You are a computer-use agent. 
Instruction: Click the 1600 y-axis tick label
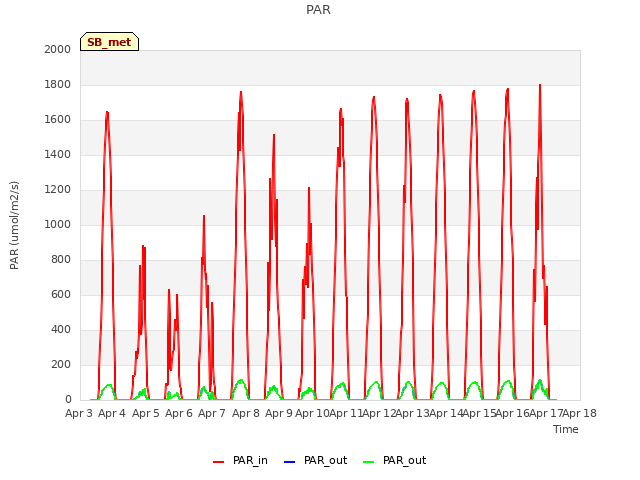[x=58, y=120]
